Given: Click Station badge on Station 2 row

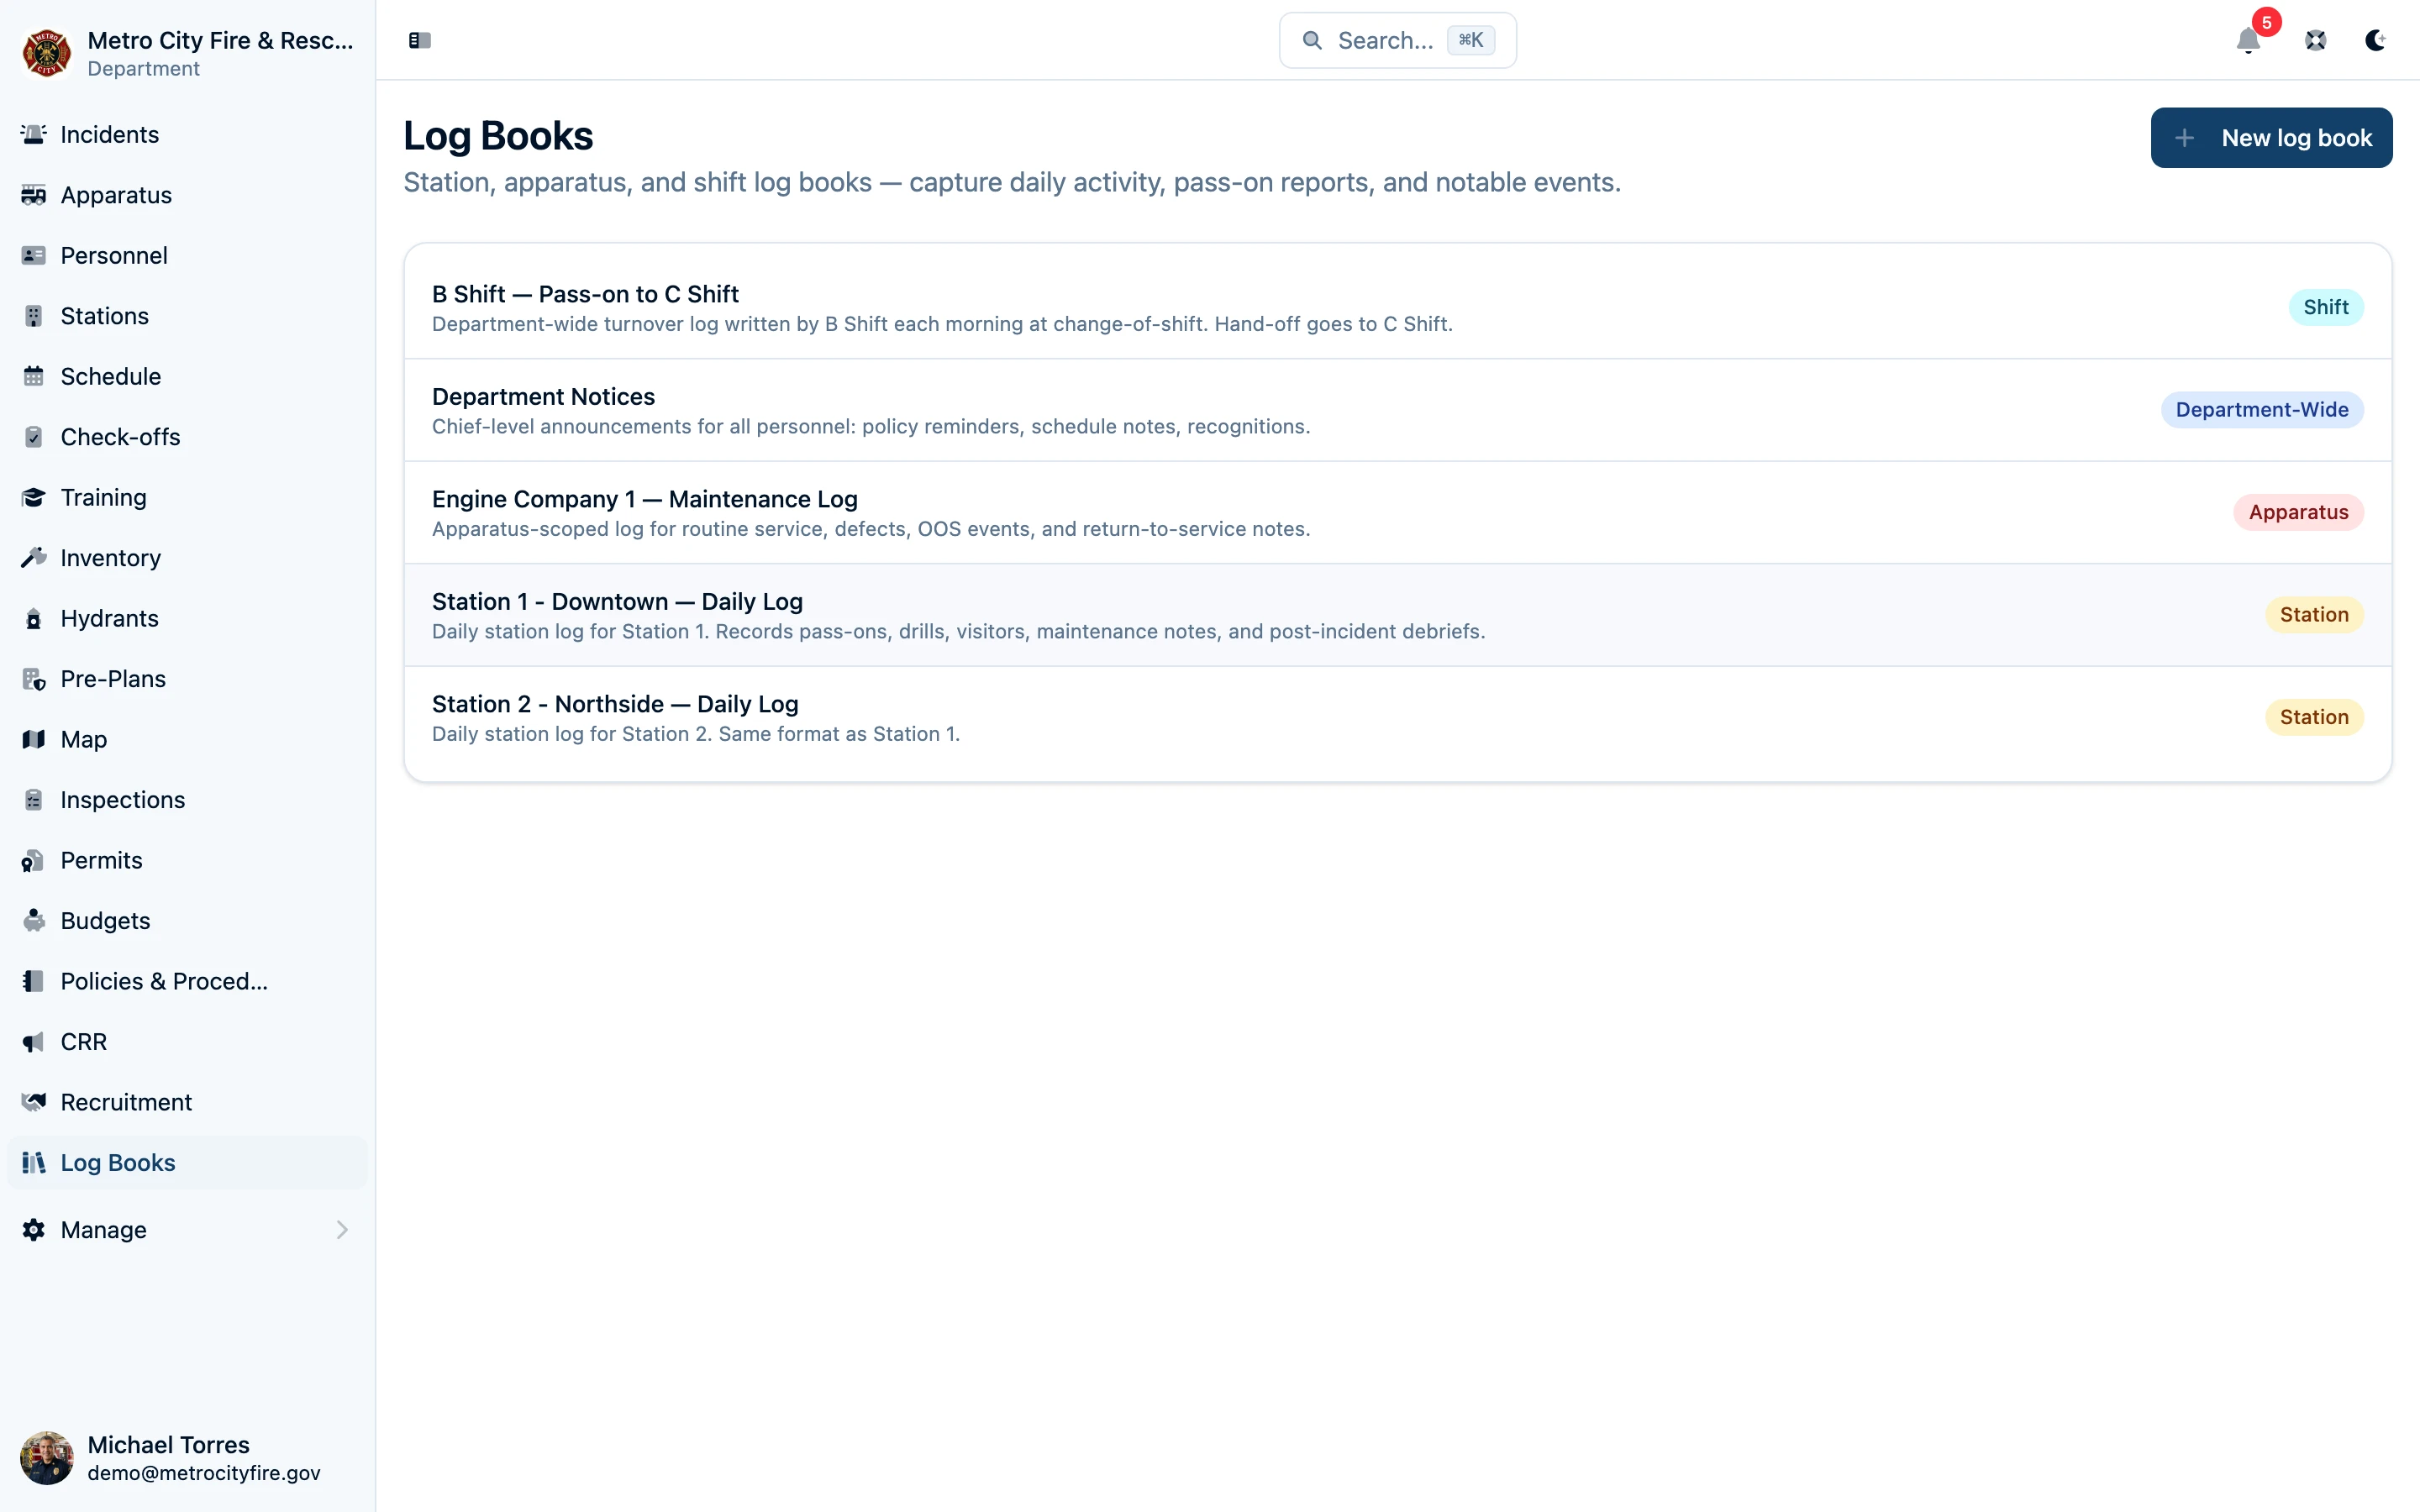Looking at the screenshot, I should (x=2313, y=718).
